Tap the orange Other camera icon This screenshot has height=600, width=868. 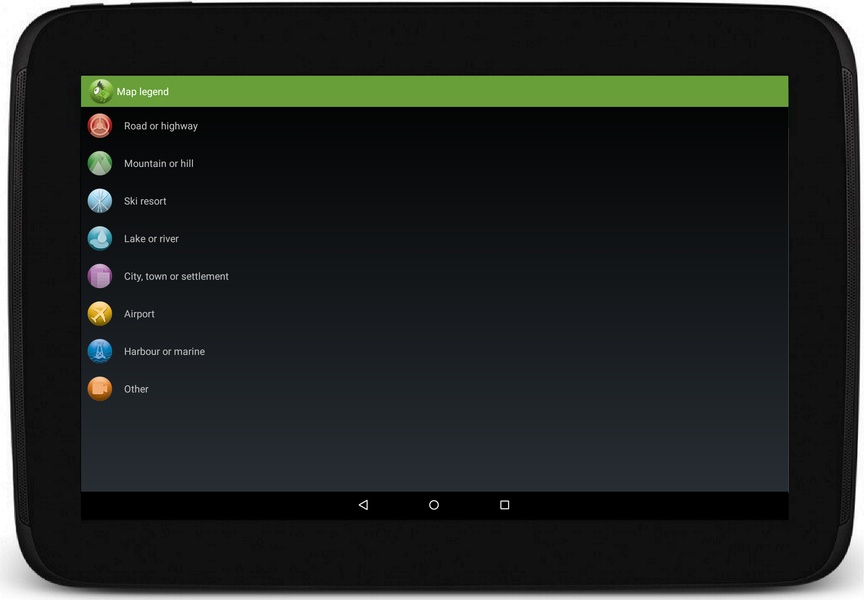(100, 389)
